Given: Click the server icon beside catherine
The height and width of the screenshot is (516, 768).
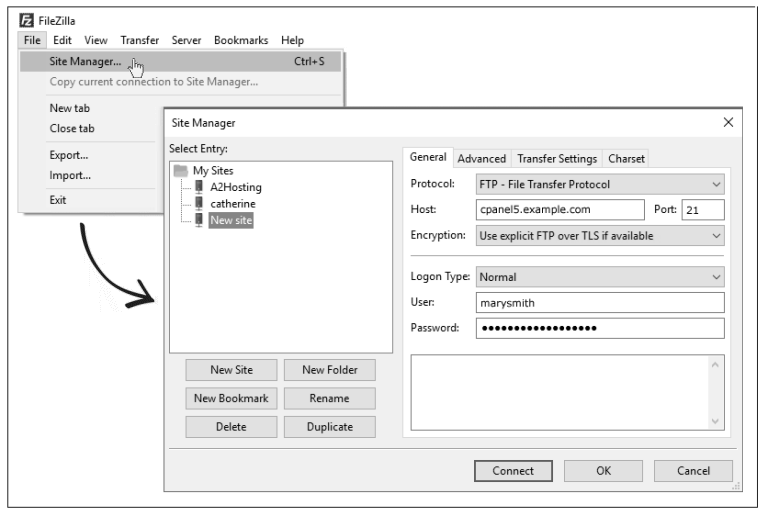Looking at the screenshot, I should pos(199,202).
